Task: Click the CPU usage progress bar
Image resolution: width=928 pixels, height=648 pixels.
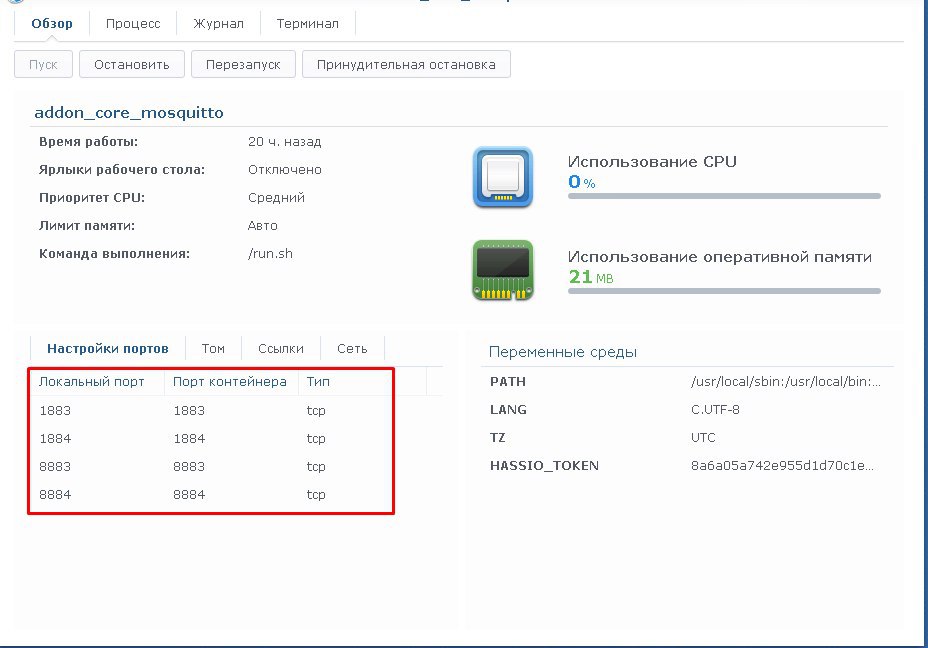Action: point(724,196)
